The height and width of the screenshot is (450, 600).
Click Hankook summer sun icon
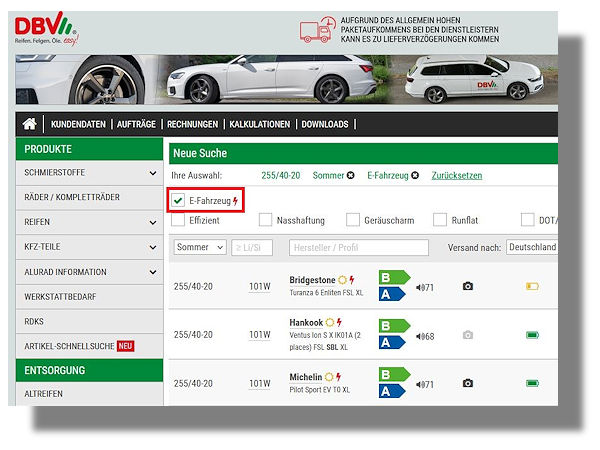pos(329,323)
